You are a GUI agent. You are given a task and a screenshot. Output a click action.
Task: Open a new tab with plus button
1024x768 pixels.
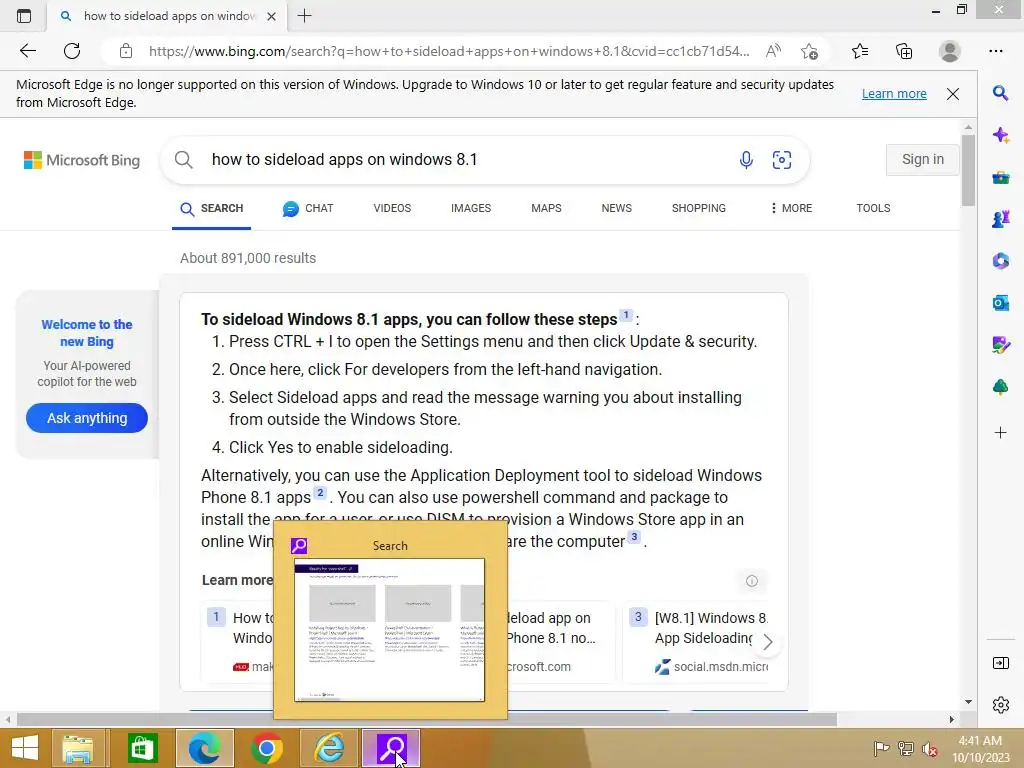coord(304,16)
